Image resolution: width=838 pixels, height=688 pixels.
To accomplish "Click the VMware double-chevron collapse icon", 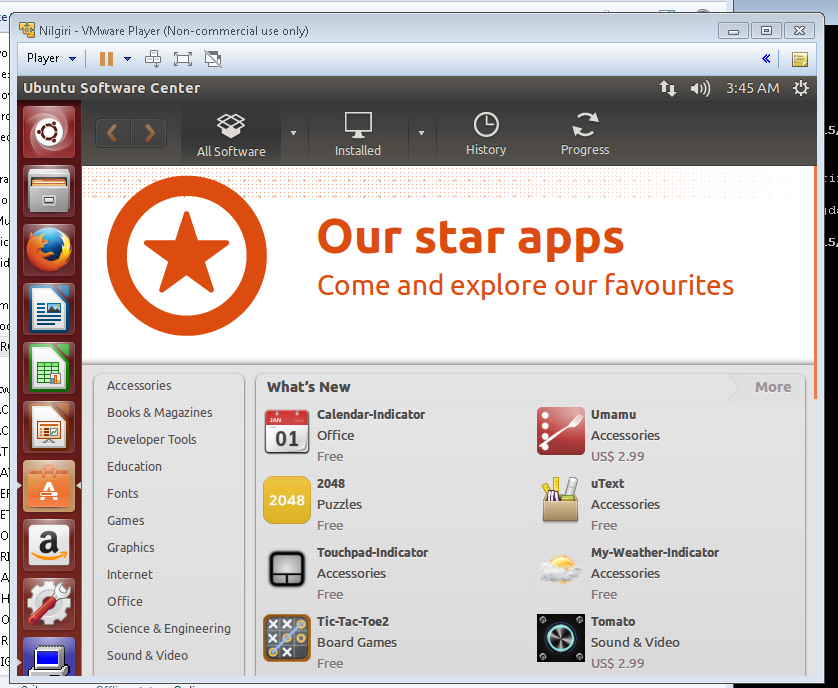I will tap(766, 59).
